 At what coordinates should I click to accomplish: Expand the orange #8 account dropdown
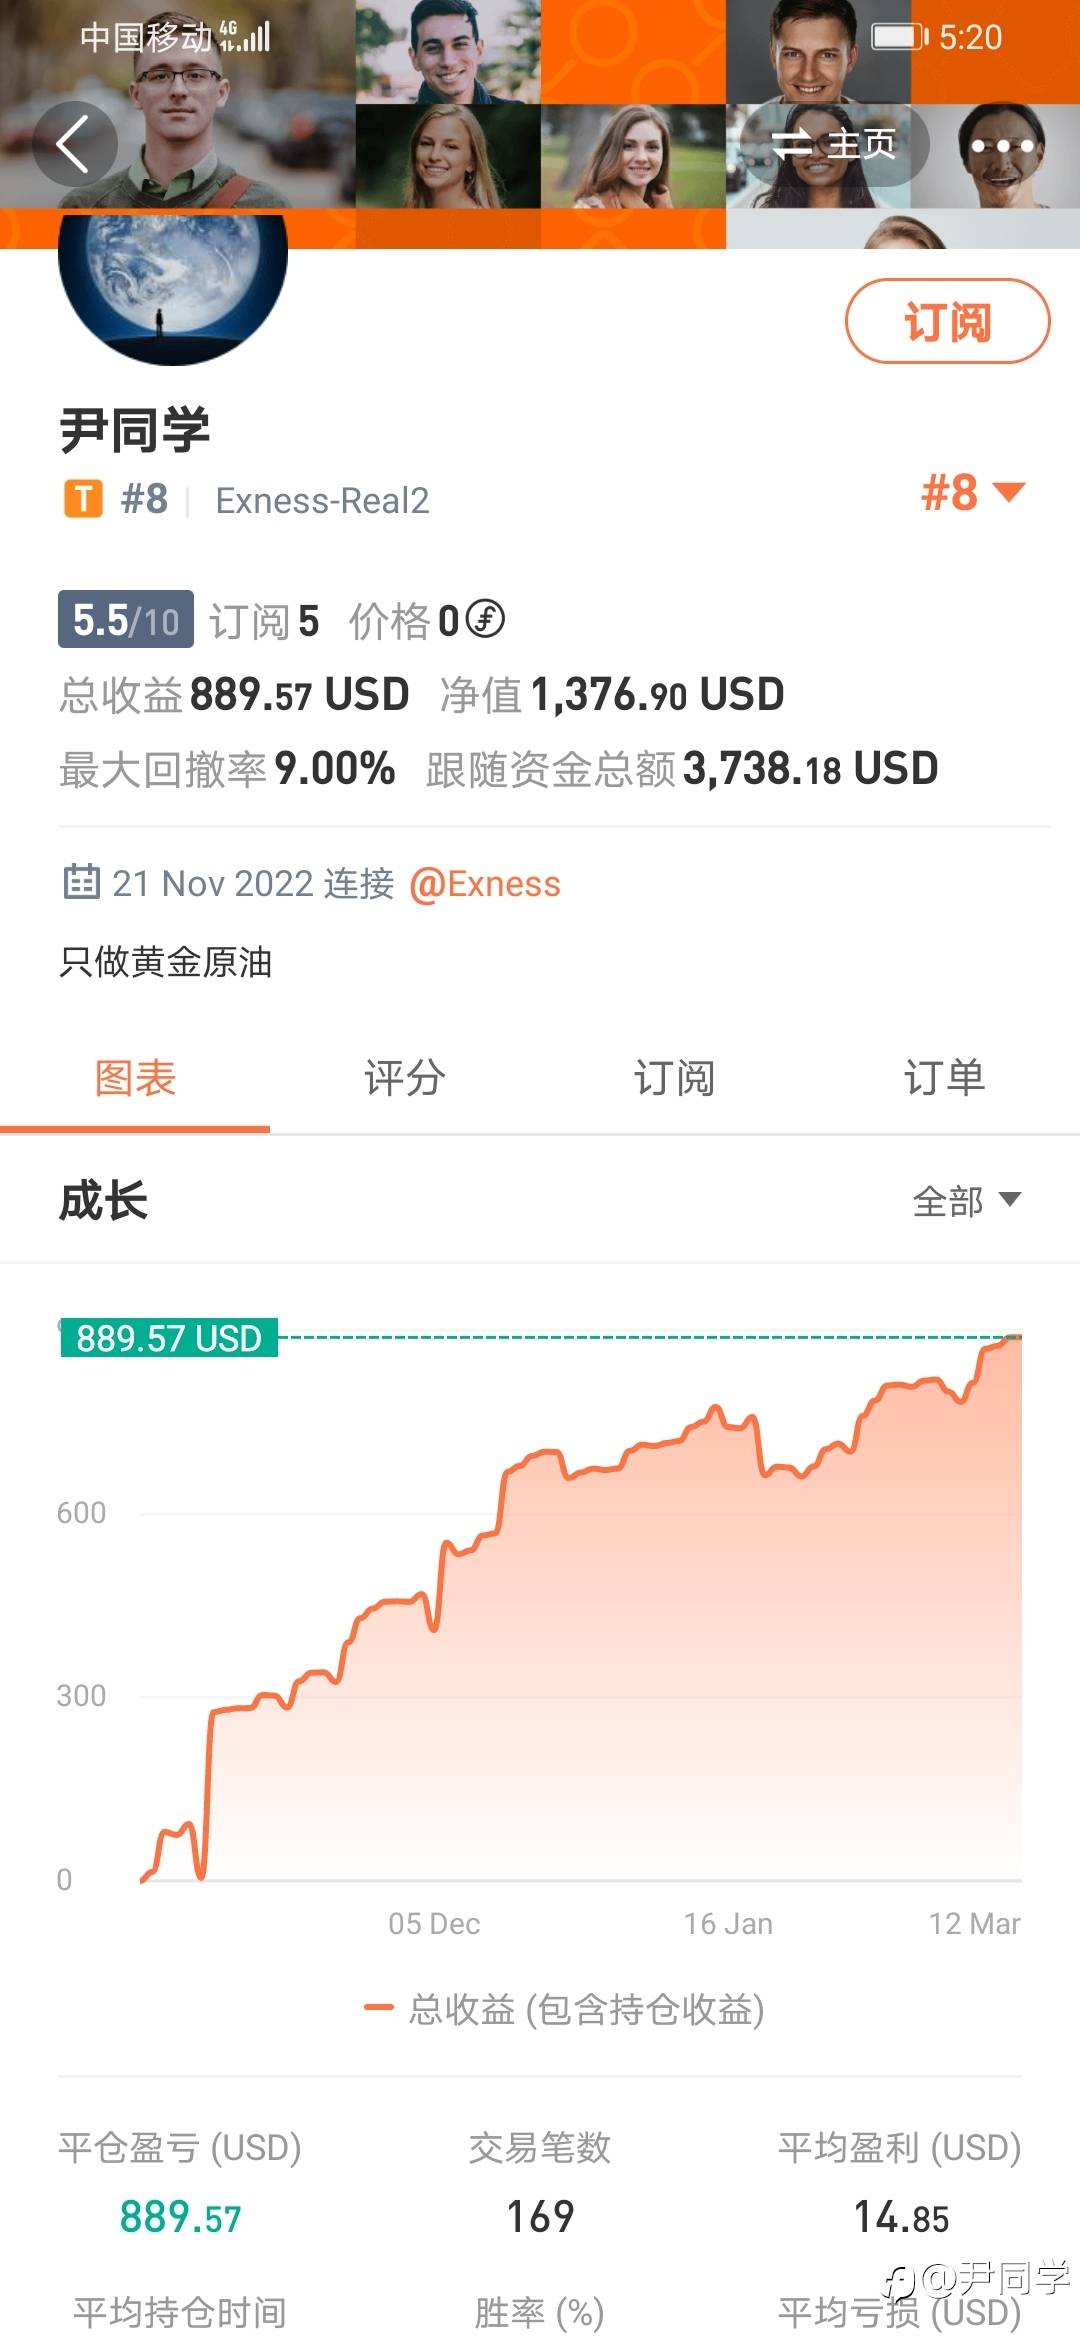(x=972, y=493)
